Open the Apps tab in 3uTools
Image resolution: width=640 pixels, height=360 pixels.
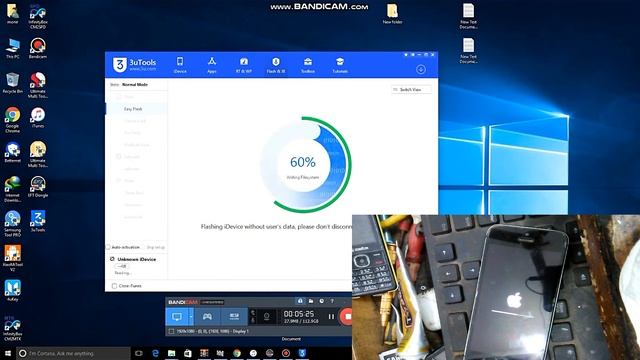[x=211, y=65]
